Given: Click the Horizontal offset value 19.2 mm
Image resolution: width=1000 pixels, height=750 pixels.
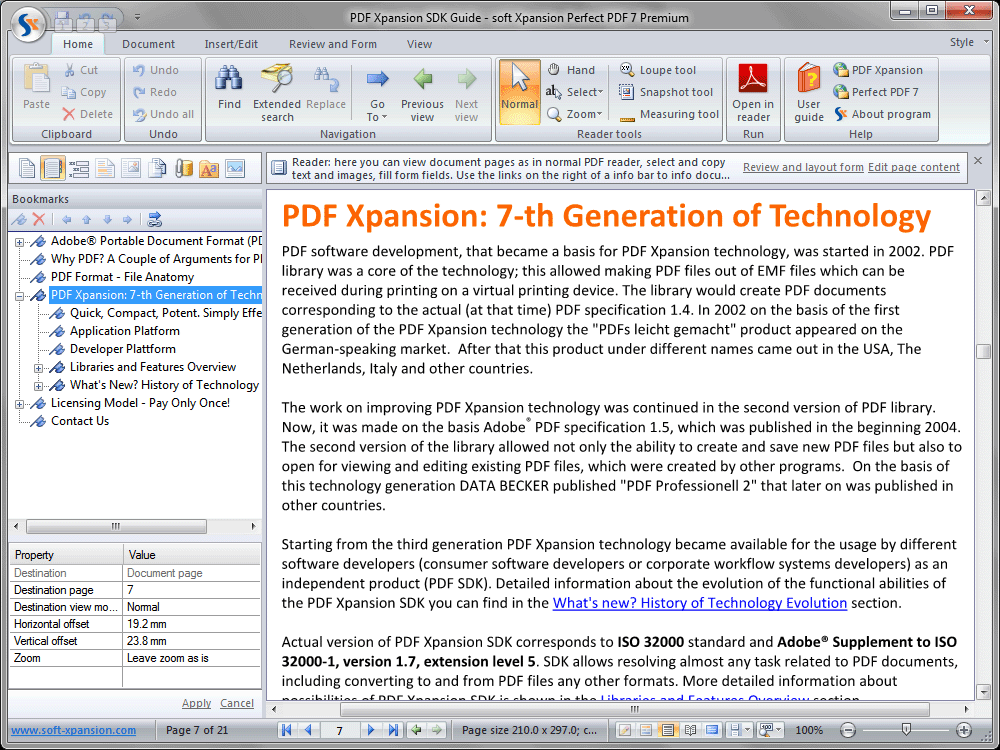Looking at the screenshot, I should pyautogui.click(x=191, y=624).
